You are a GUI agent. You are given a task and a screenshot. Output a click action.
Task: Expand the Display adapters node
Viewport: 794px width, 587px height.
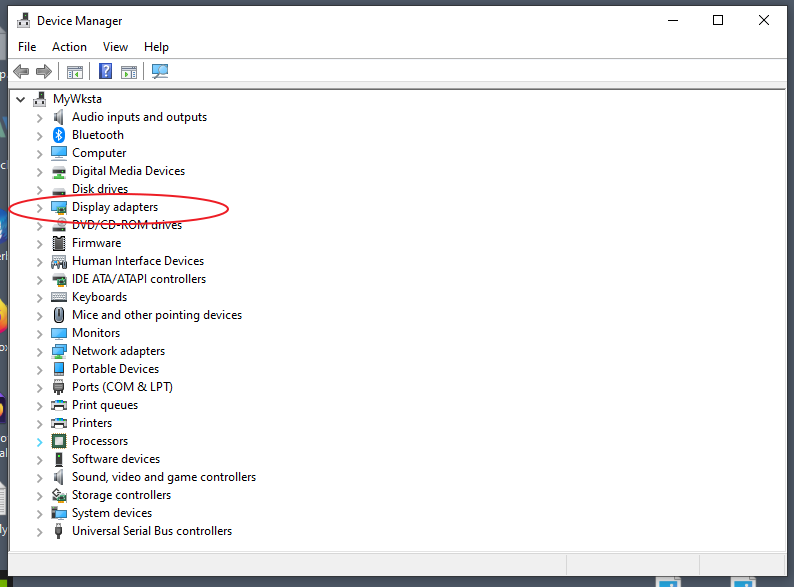[39, 208]
